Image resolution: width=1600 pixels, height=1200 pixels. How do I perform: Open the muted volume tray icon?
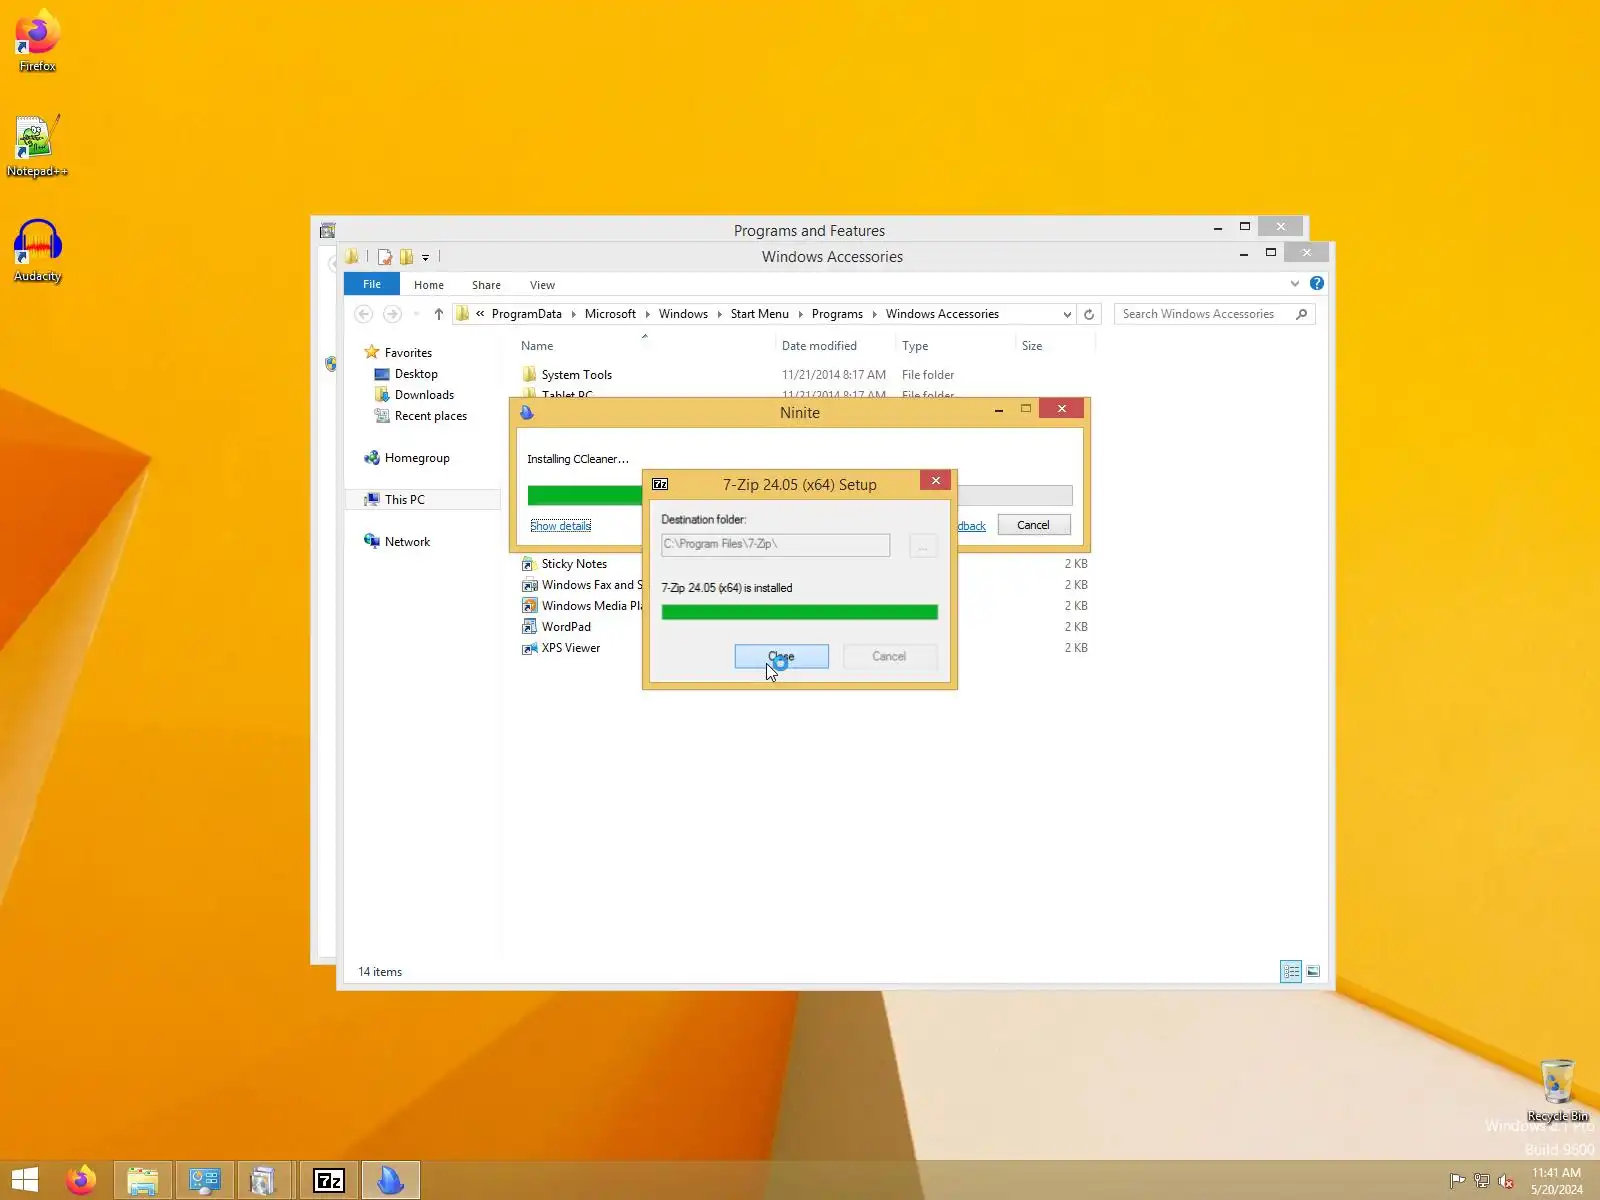coord(1506,1181)
